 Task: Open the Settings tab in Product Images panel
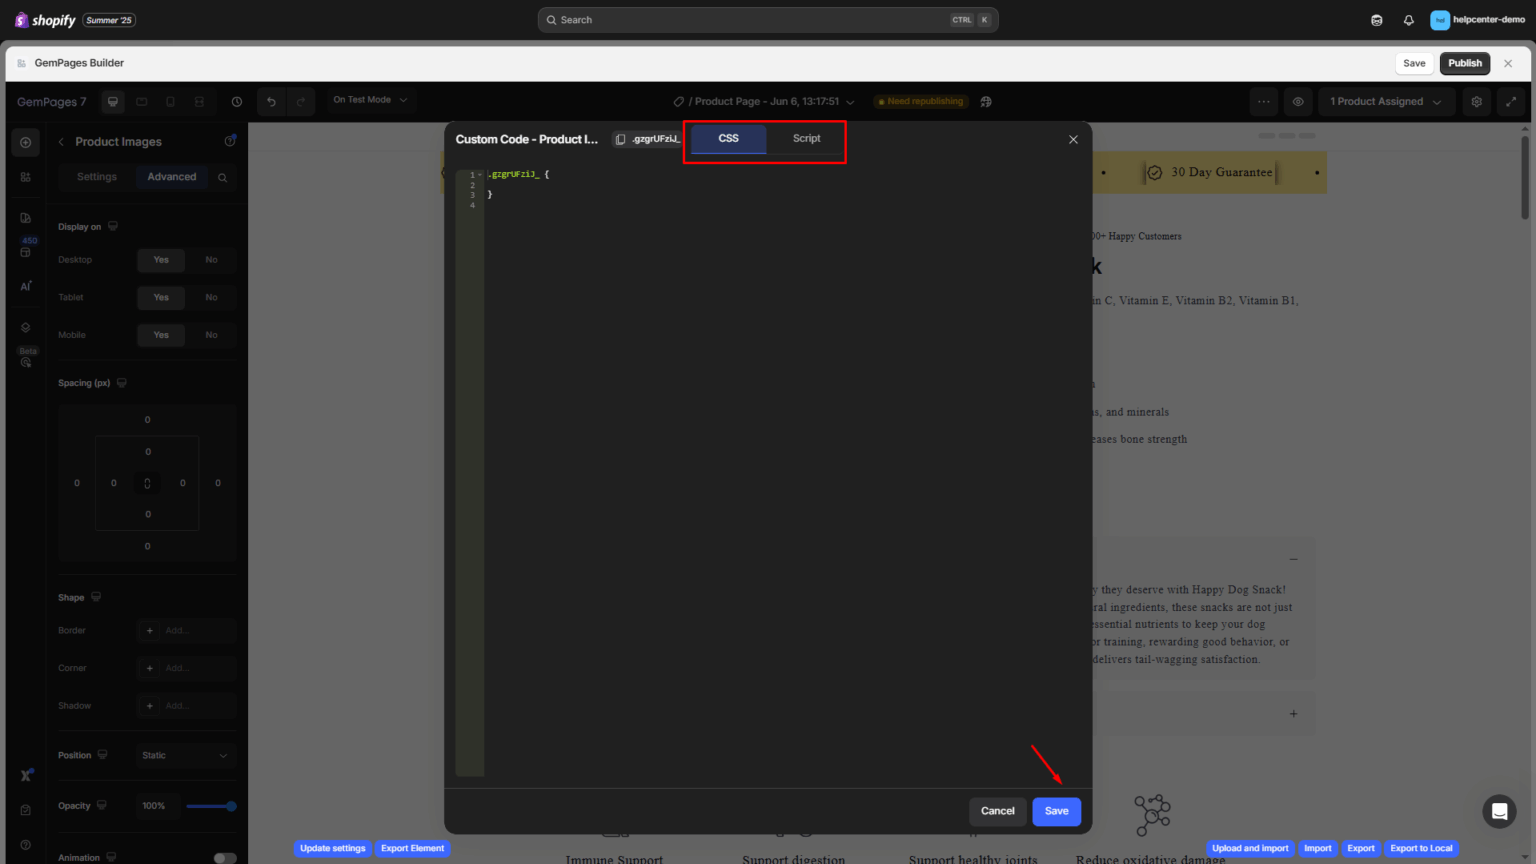(96, 176)
